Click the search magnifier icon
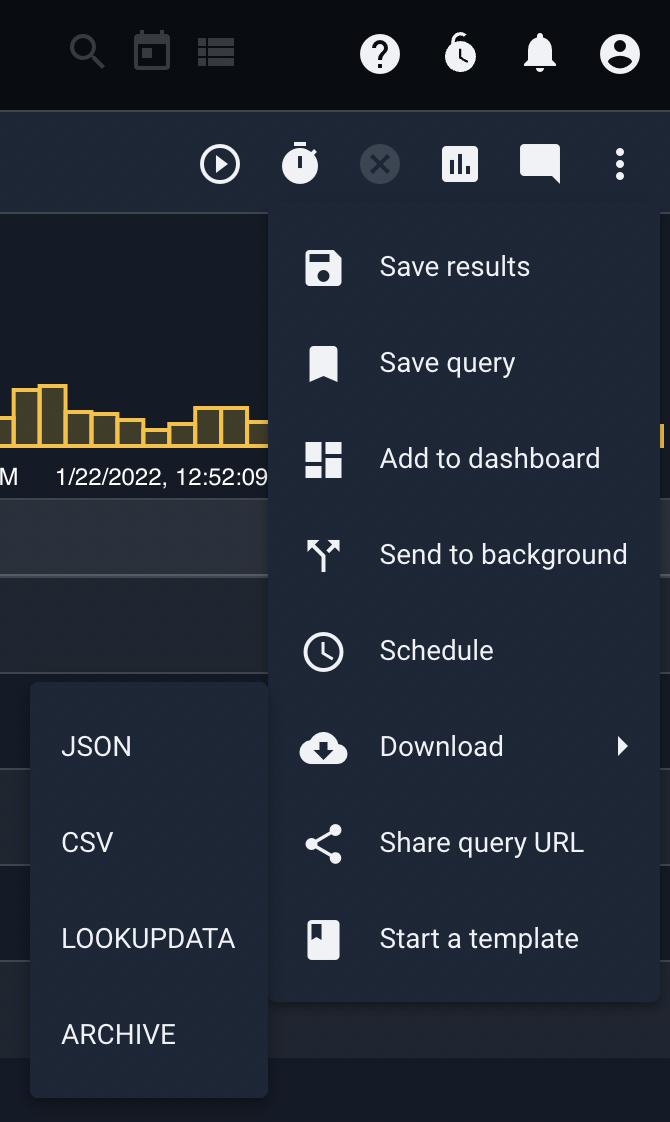The image size is (670, 1122). pyautogui.click(x=87, y=52)
